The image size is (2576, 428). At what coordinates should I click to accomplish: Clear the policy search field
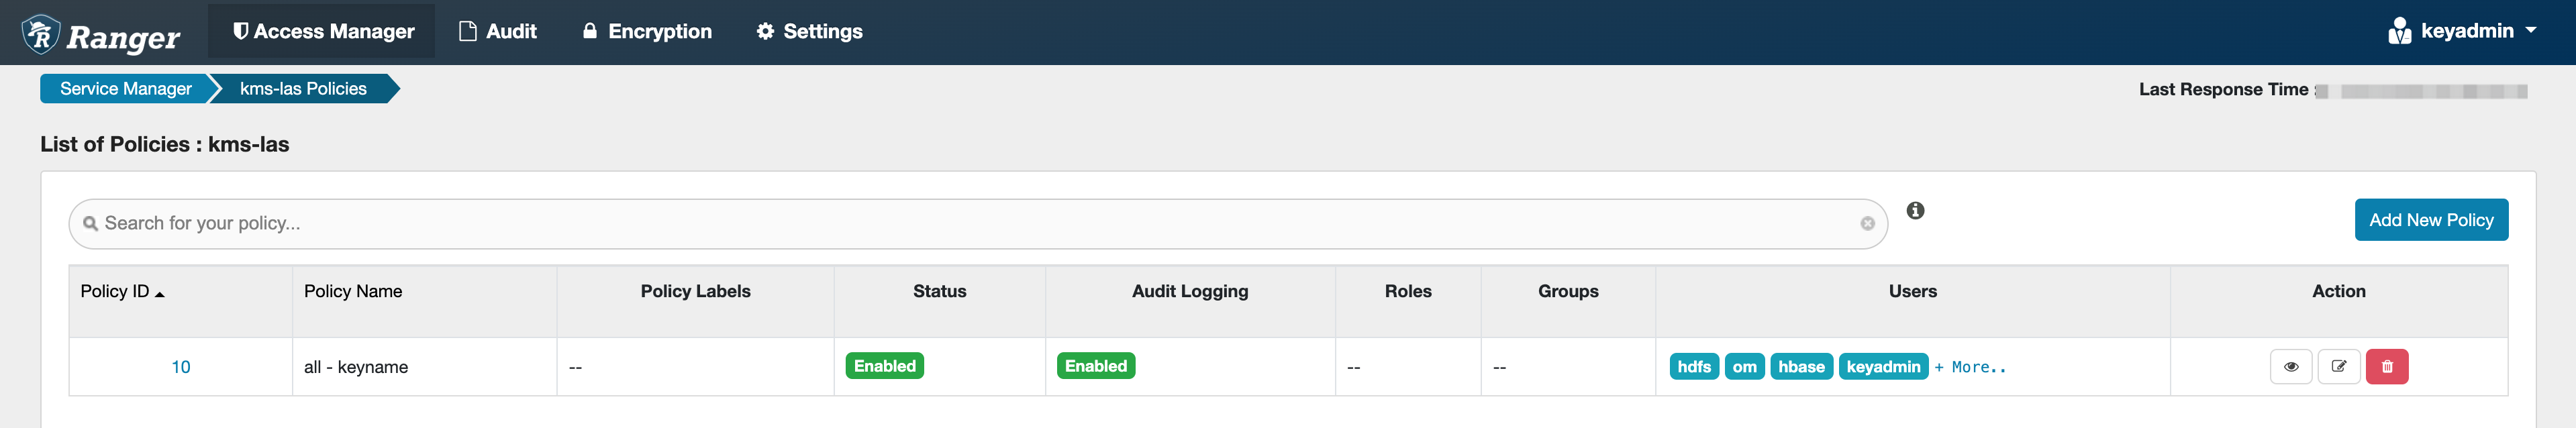(x=1867, y=224)
